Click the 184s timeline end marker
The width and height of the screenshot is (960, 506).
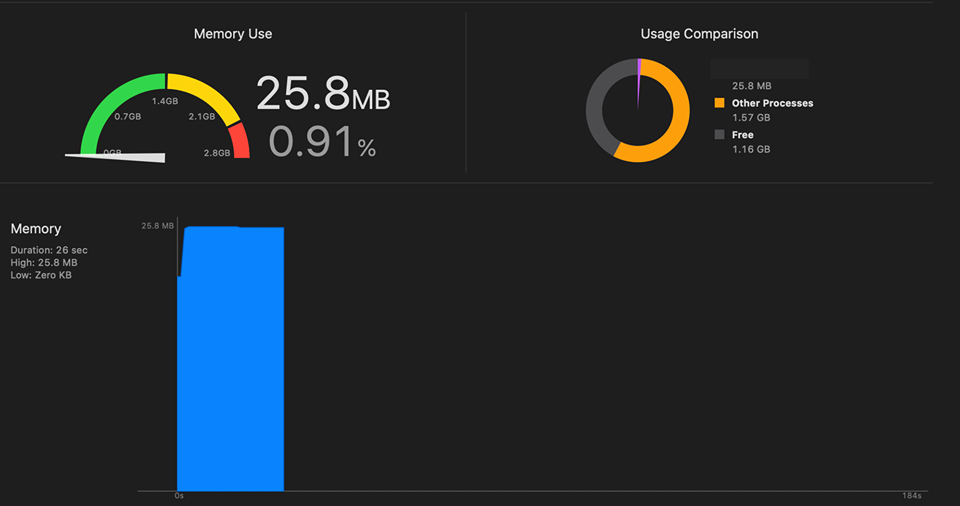tap(912, 496)
